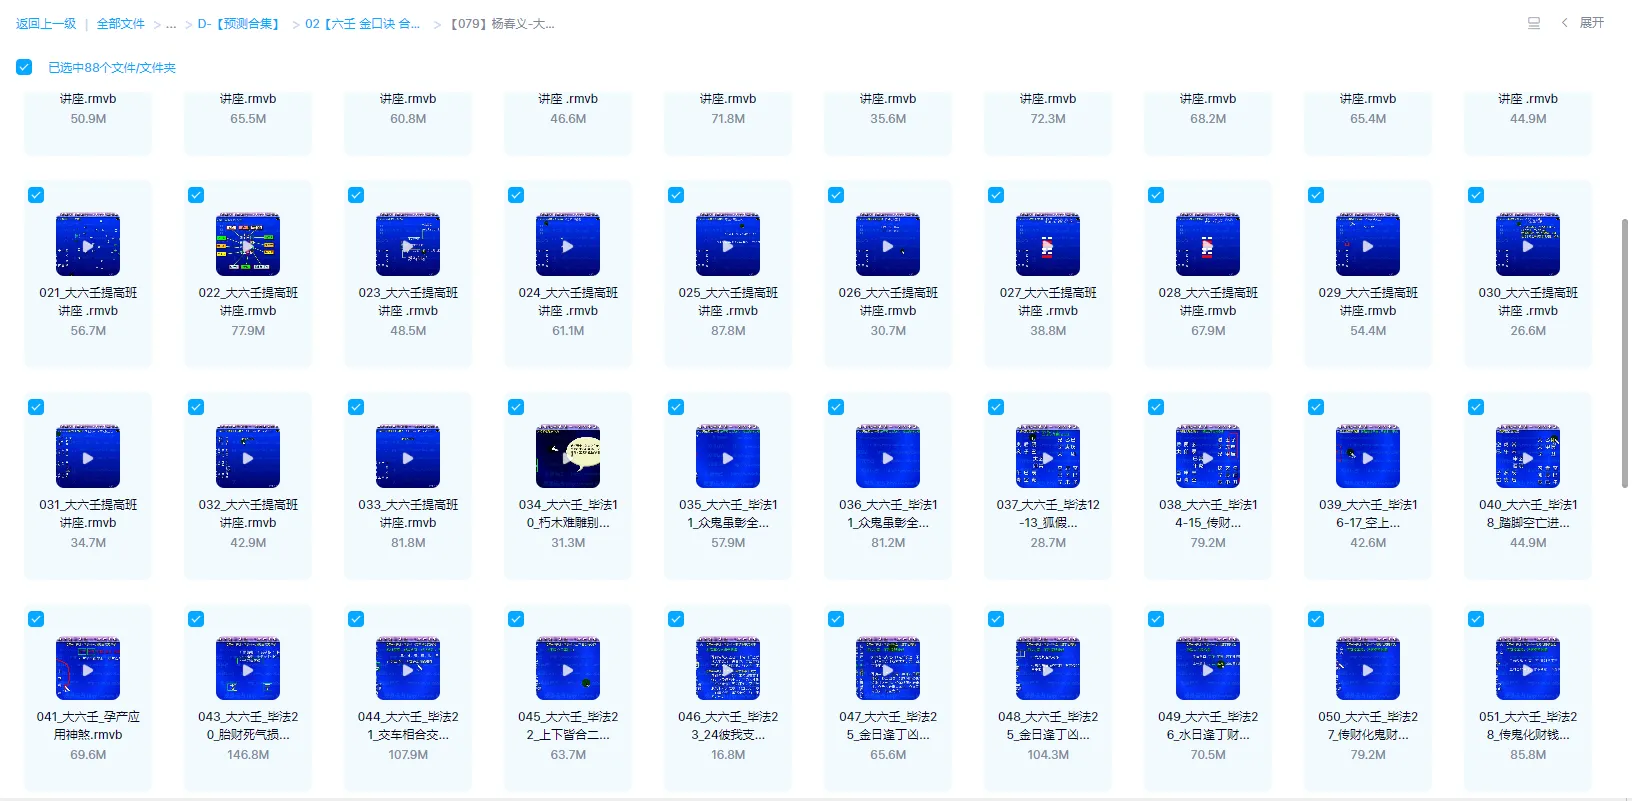
Task: Play the 021_大六壬提高班 video thumbnail
Action: coord(88,245)
